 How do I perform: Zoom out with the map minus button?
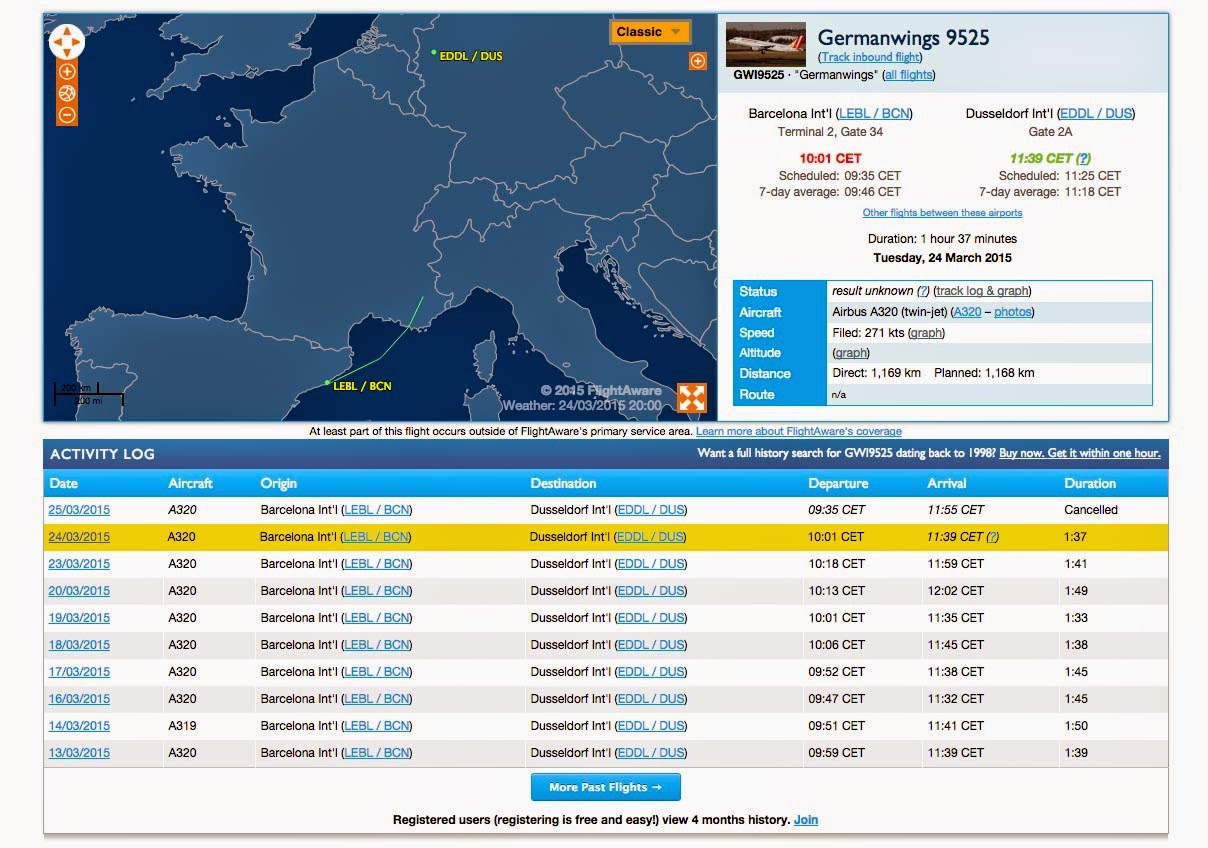click(67, 115)
